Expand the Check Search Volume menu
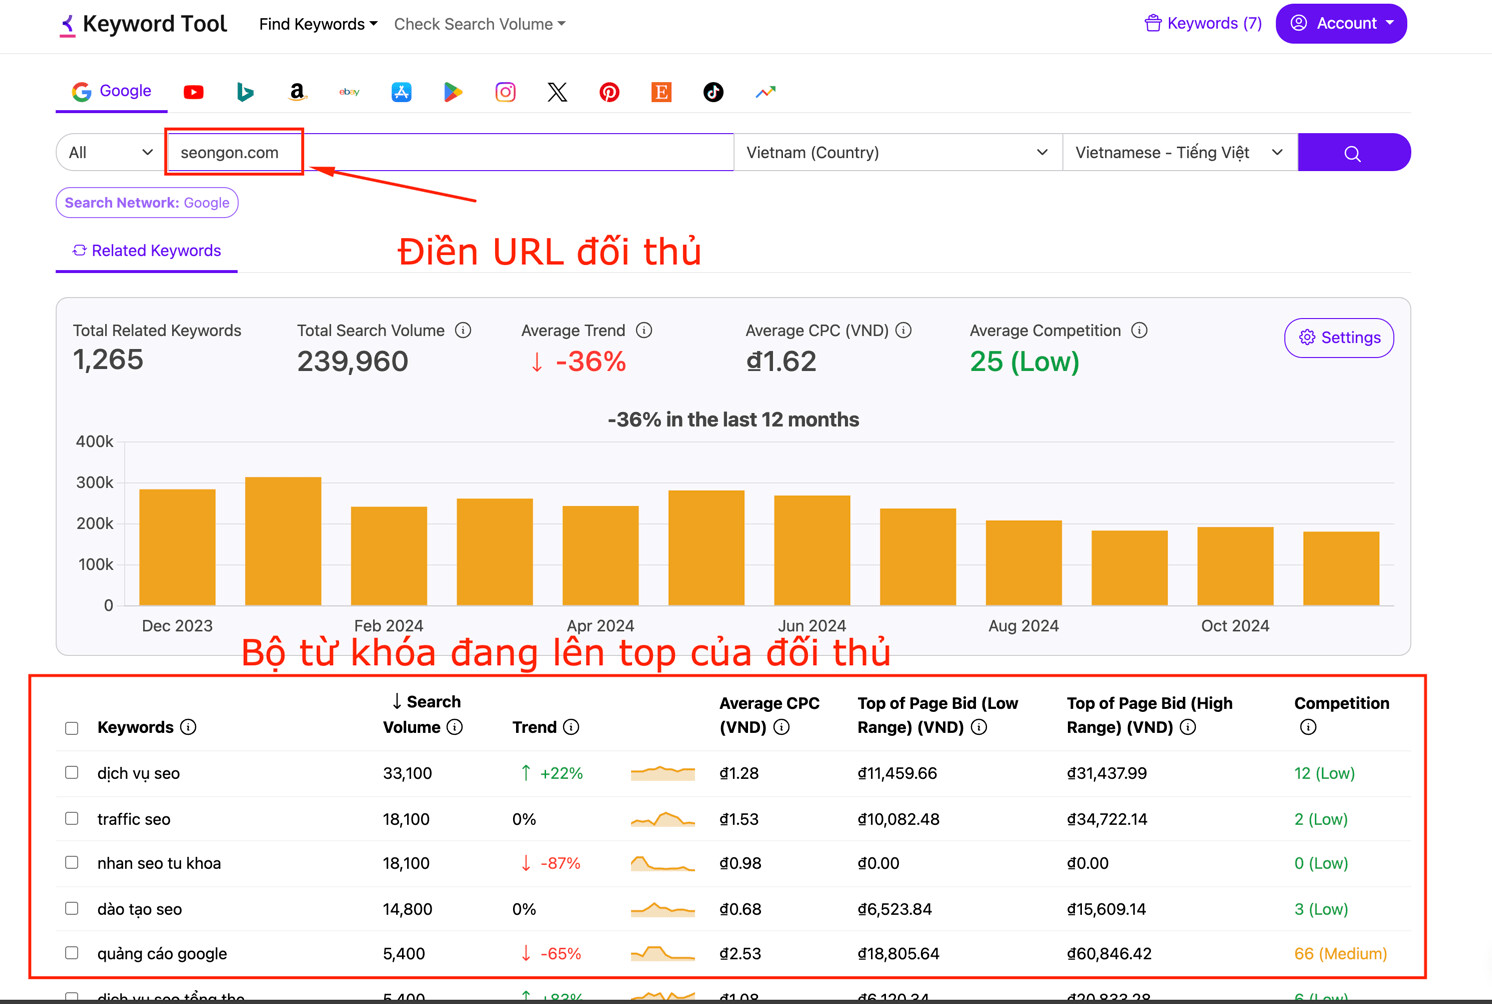 tap(480, 24)
